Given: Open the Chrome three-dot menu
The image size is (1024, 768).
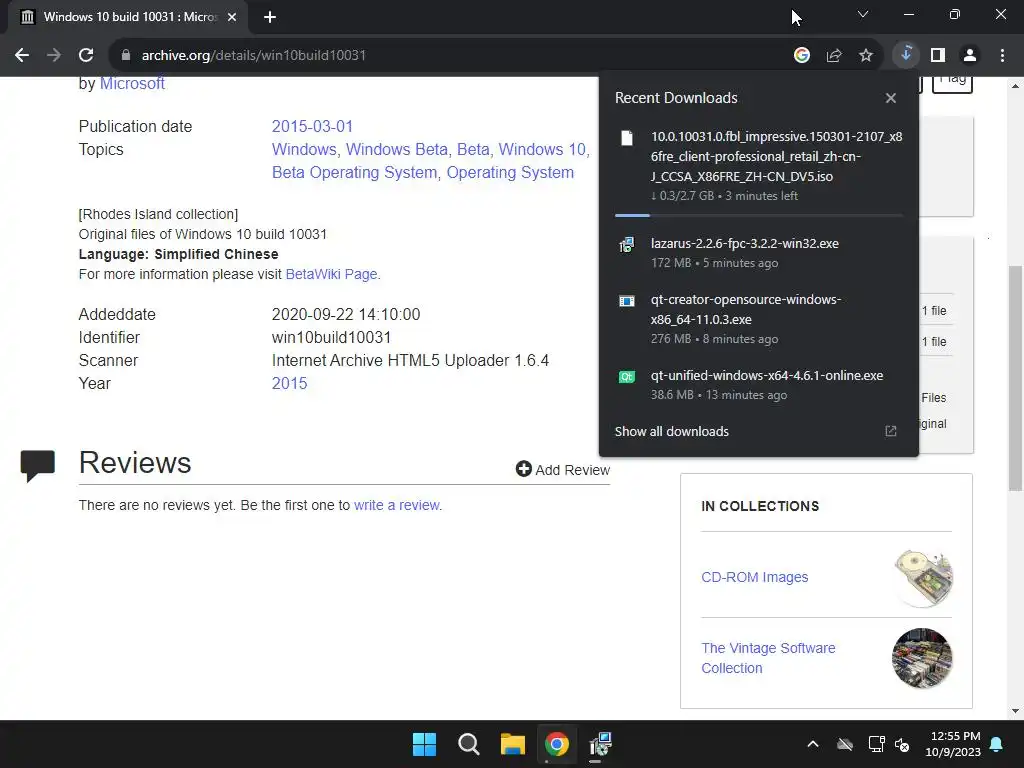Looking at the screenshot, I should point(1002,56).
